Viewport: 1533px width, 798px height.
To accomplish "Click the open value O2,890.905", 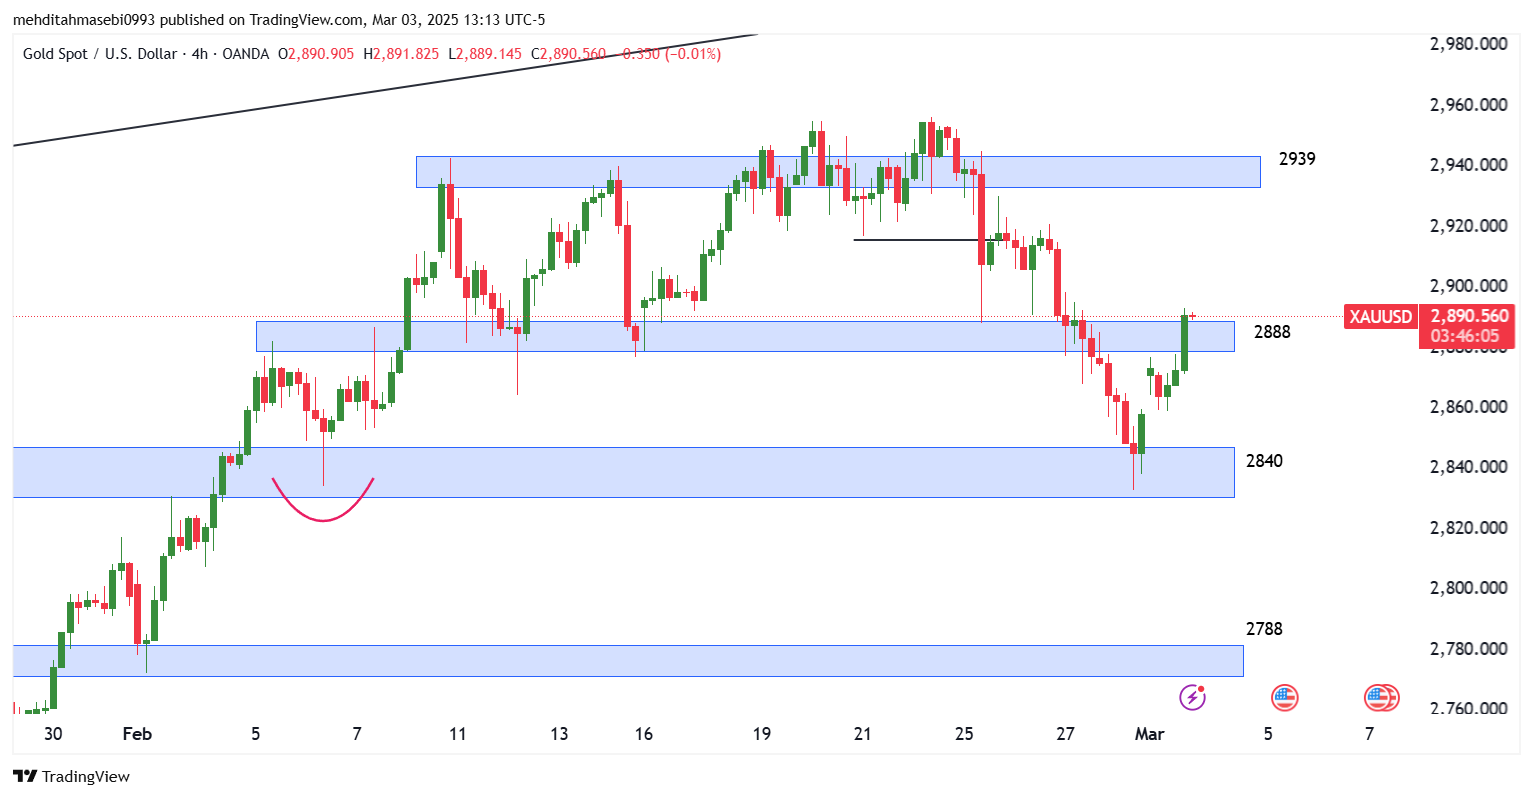I will (316, 54).
